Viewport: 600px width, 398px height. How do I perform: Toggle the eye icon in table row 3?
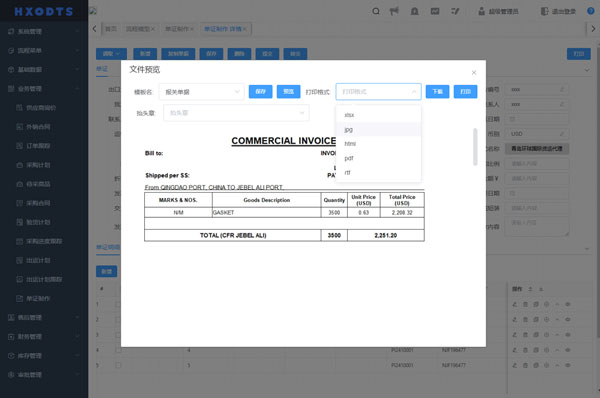tap(568, 334)
